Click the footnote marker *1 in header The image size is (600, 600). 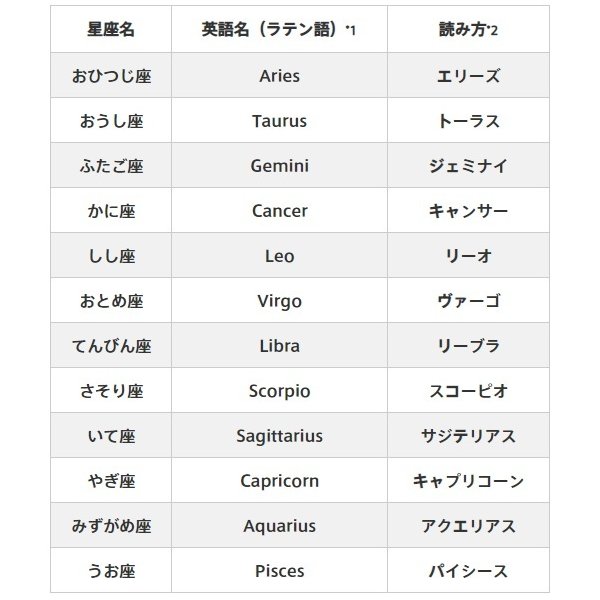pyautogui.click(x=351, y=29)
